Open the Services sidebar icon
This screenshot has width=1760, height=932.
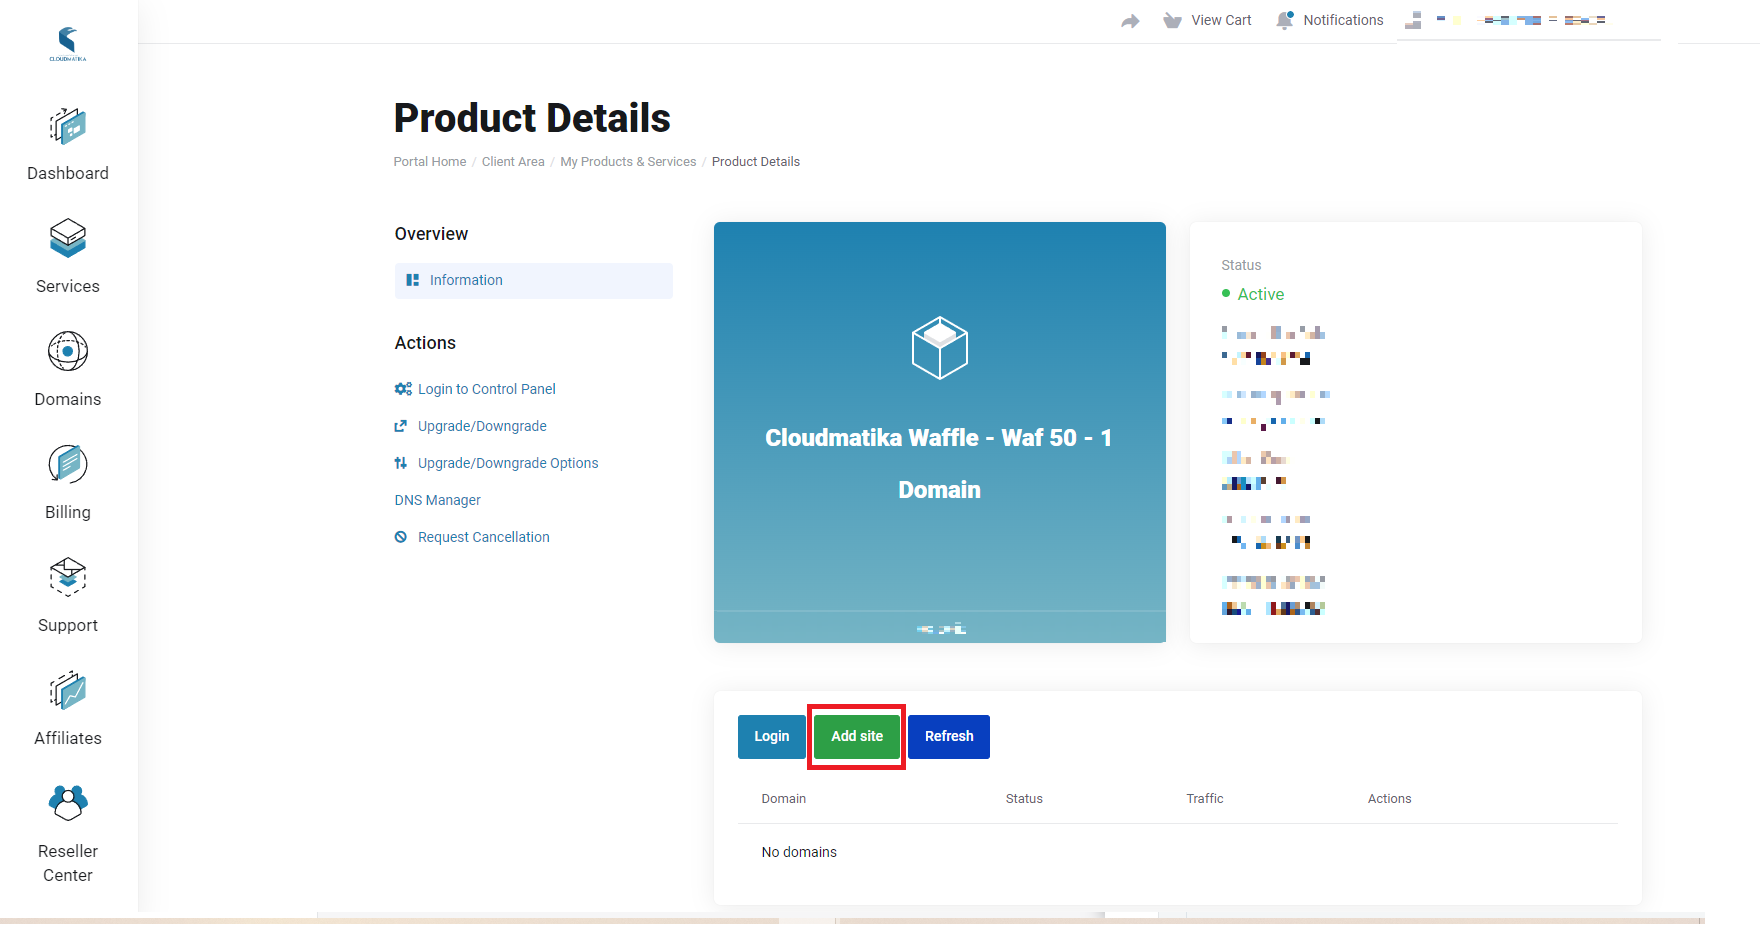[68, 239]
